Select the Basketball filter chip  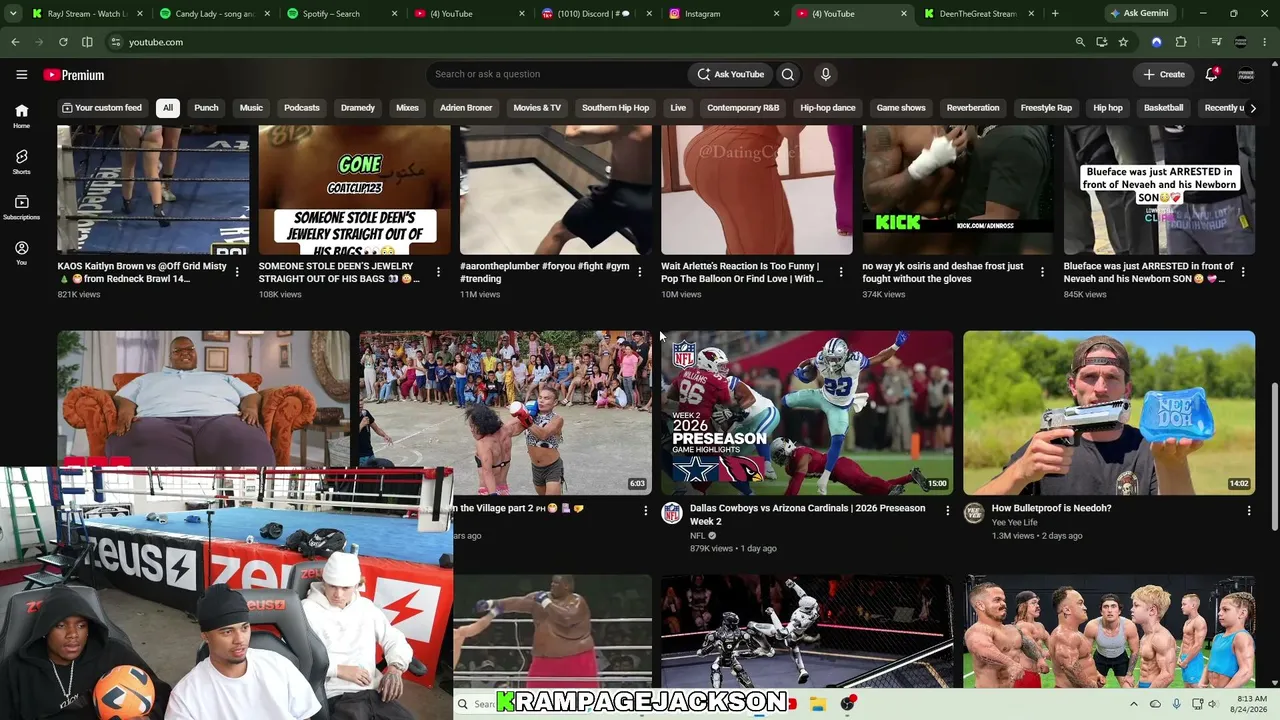click(x=1163, y=108)
